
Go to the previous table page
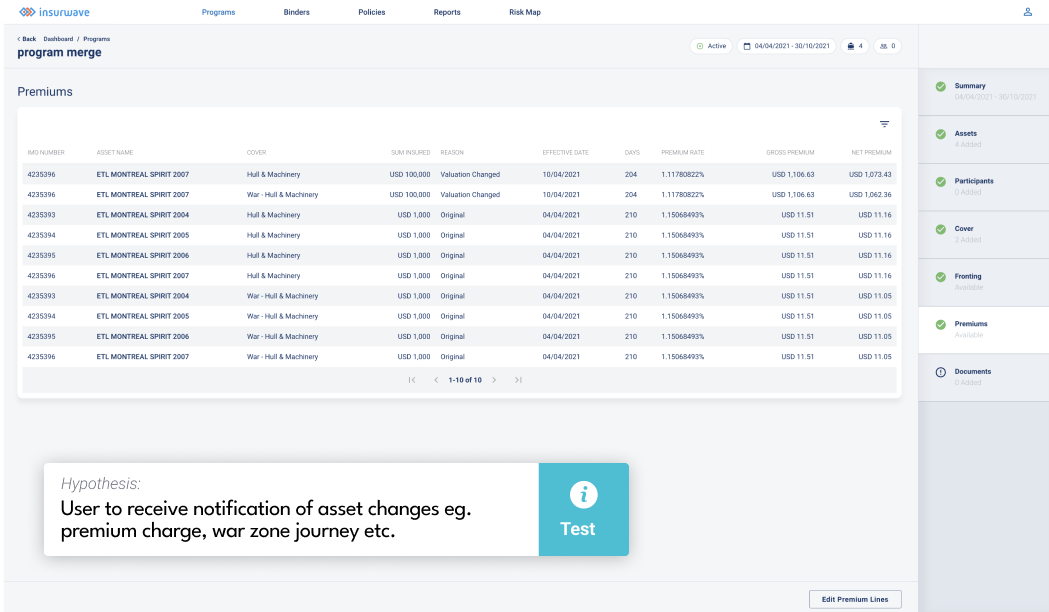coord(436,380)
